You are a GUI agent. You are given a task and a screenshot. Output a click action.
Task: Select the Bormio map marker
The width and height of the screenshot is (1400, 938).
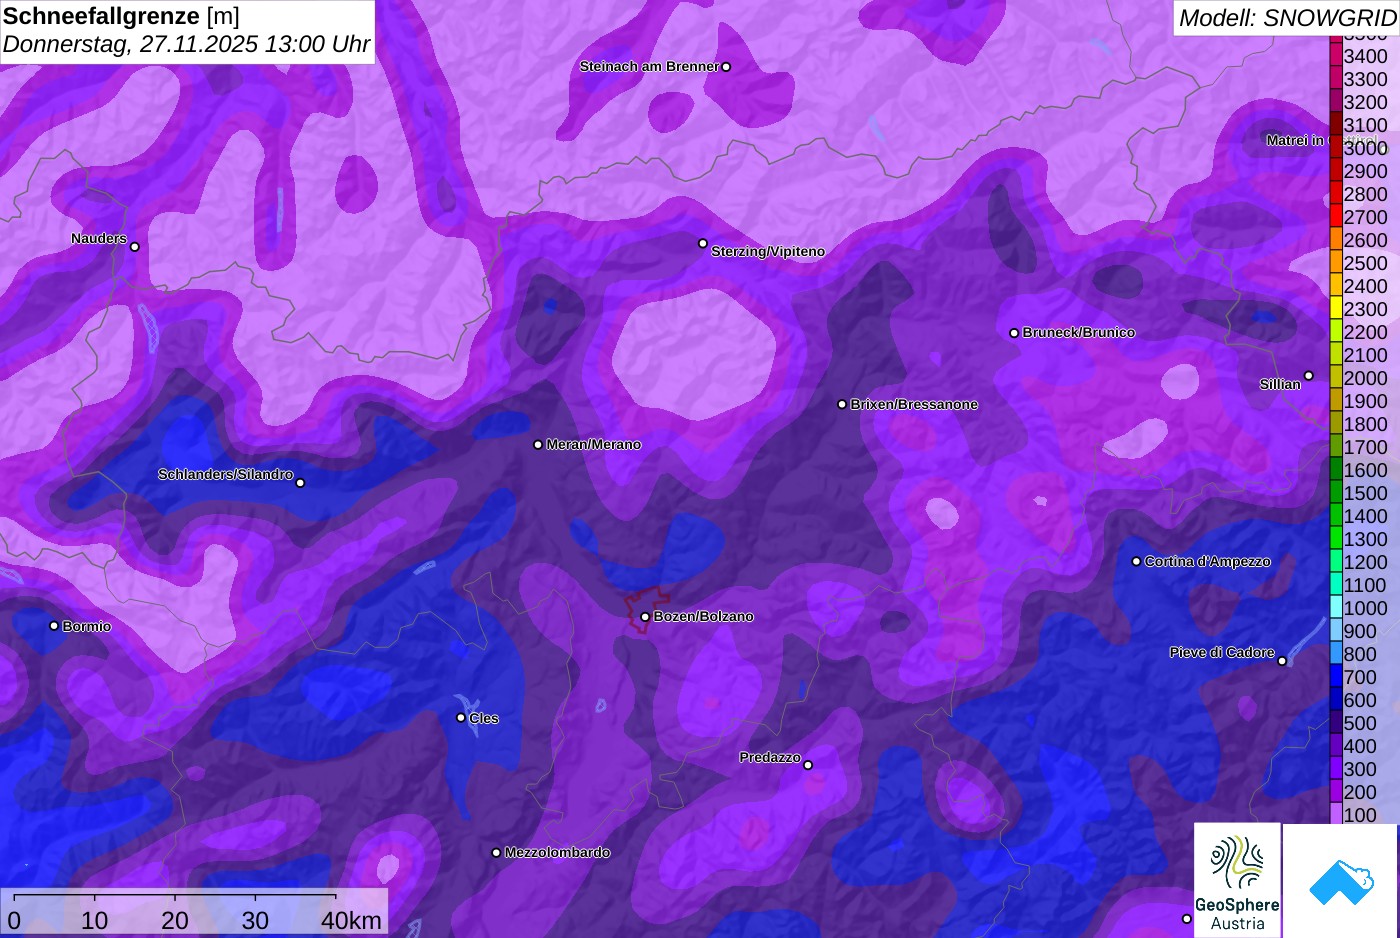point(54,626)
